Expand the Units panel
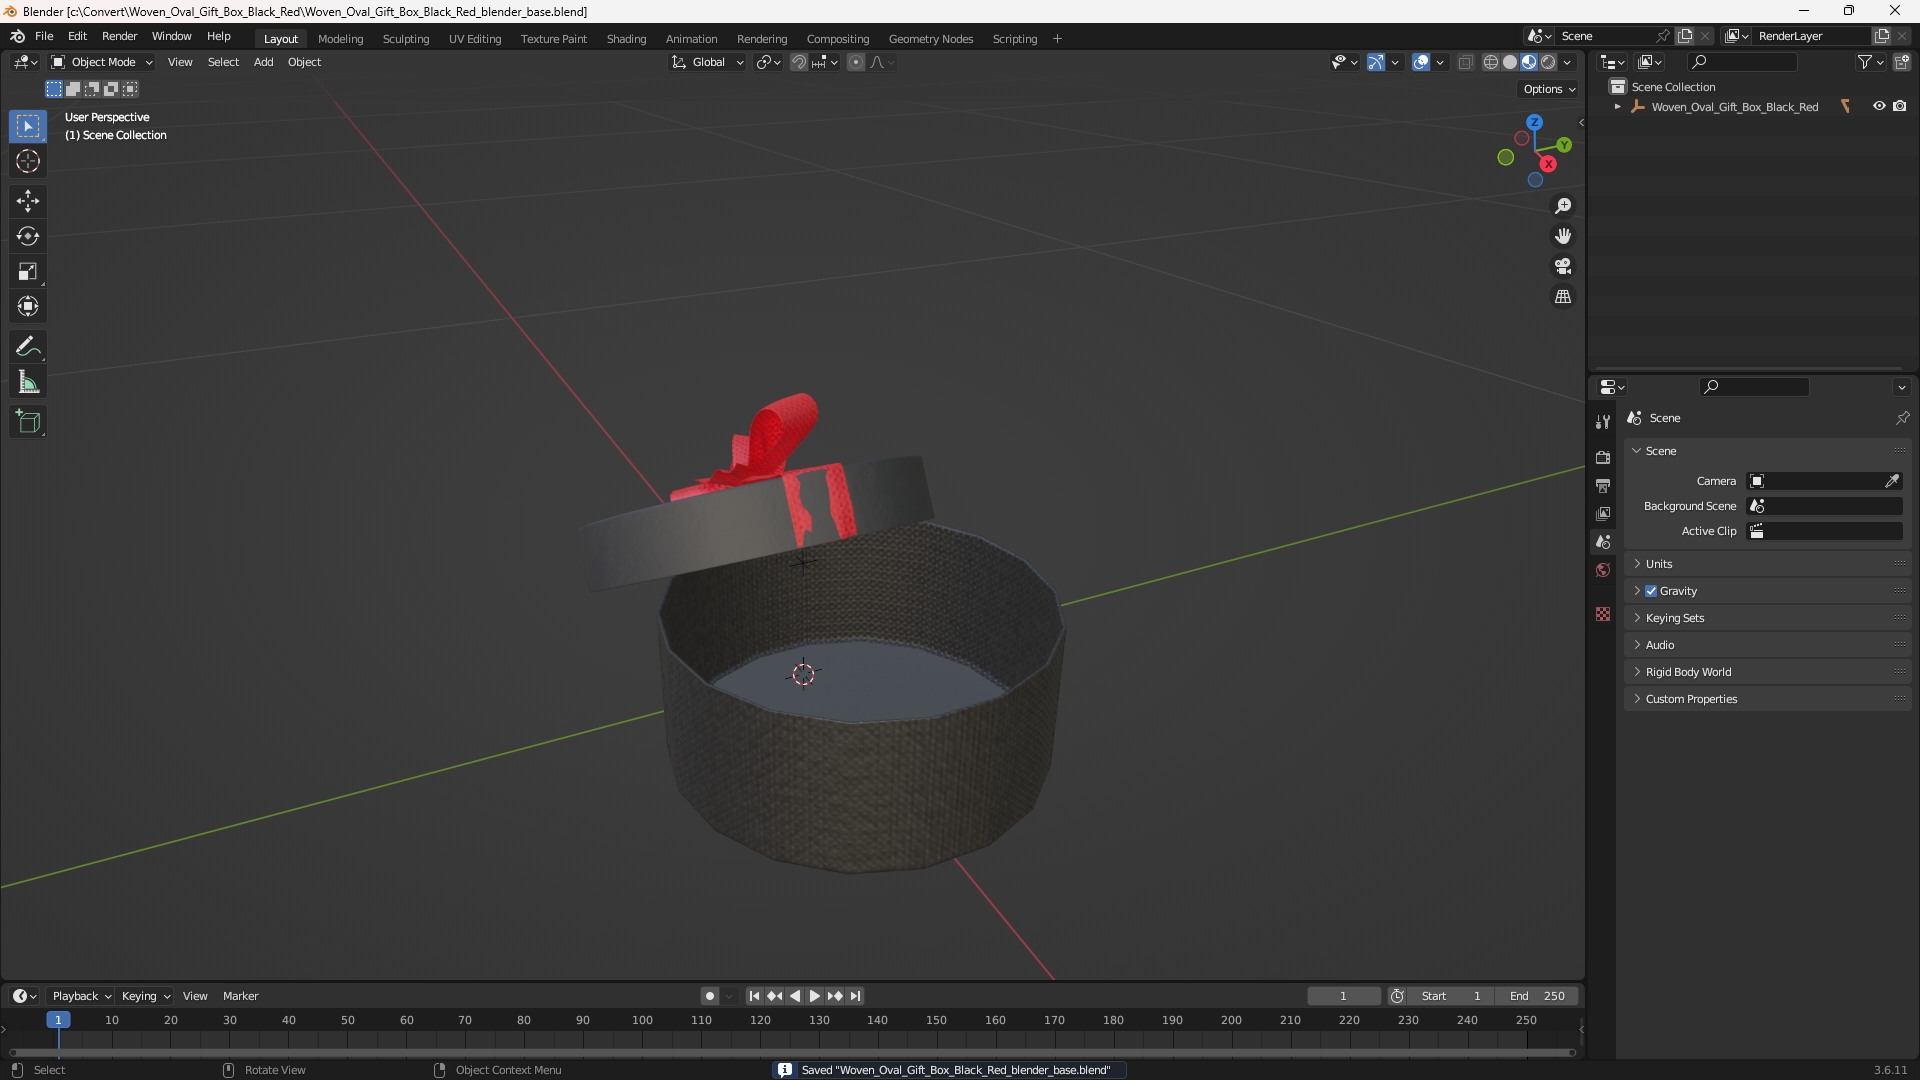This screenshot has width=1920, height=1080. pos(1767,564)
